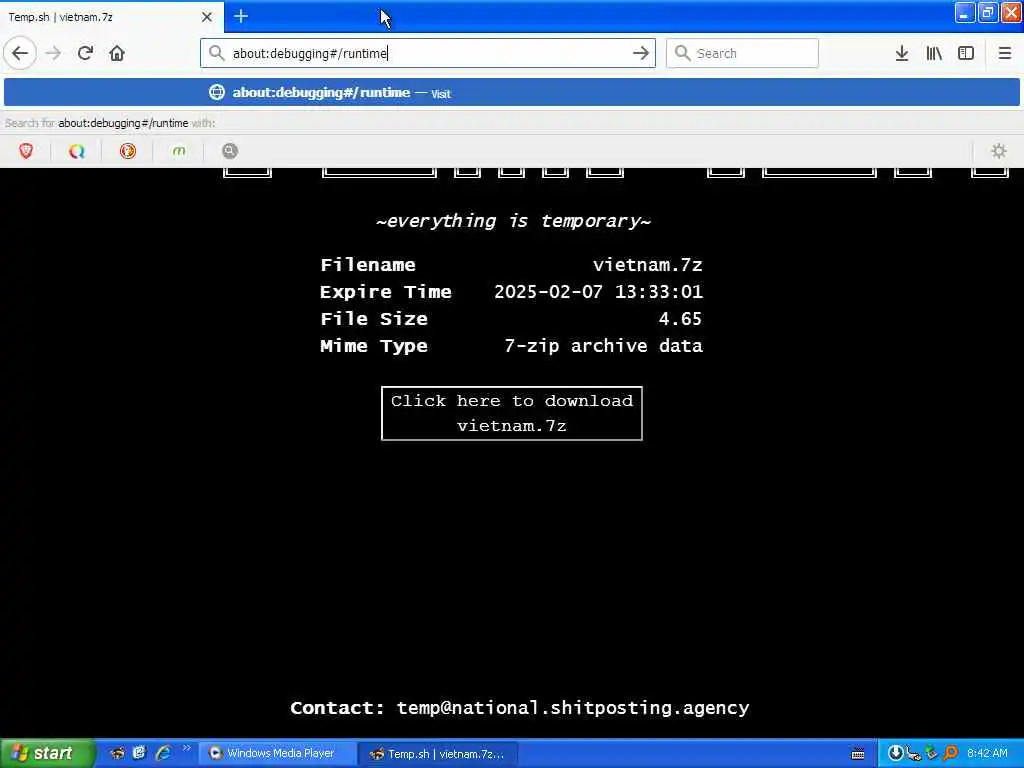Switch to Temp.sh taskbar window button
The width and height of the screenshot is (1024, 768).
coord(438,754)
